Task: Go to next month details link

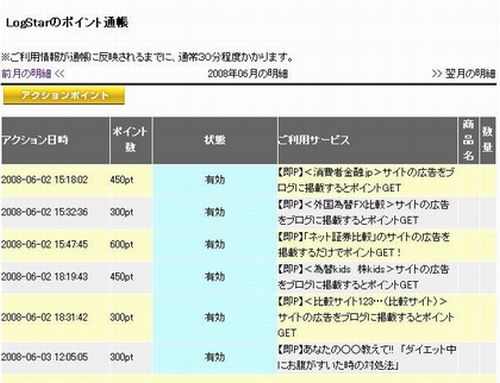Action: (x=464, y=74)
